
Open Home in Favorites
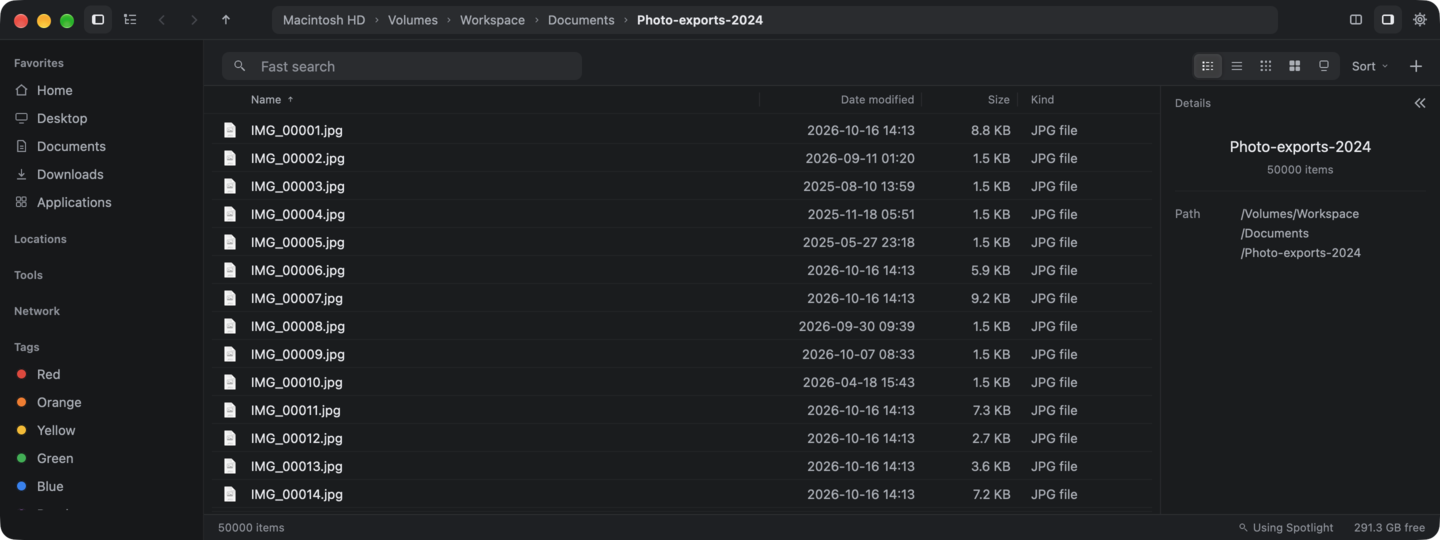pos(102,90)
